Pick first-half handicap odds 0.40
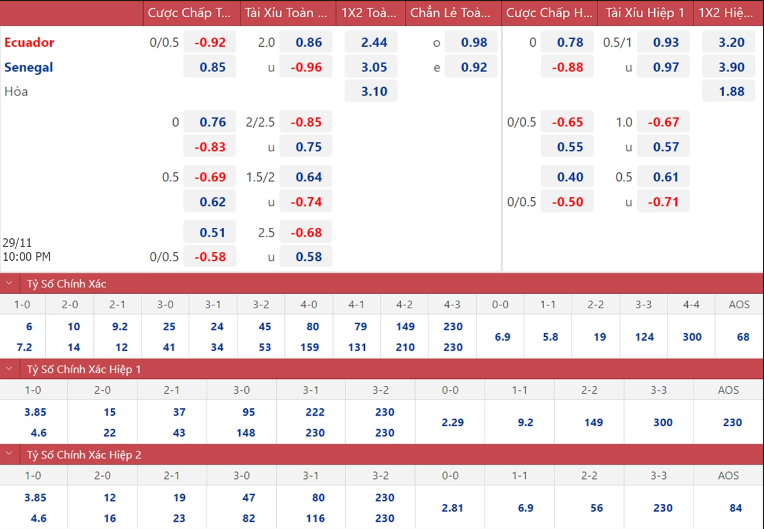 coord(567,177)
